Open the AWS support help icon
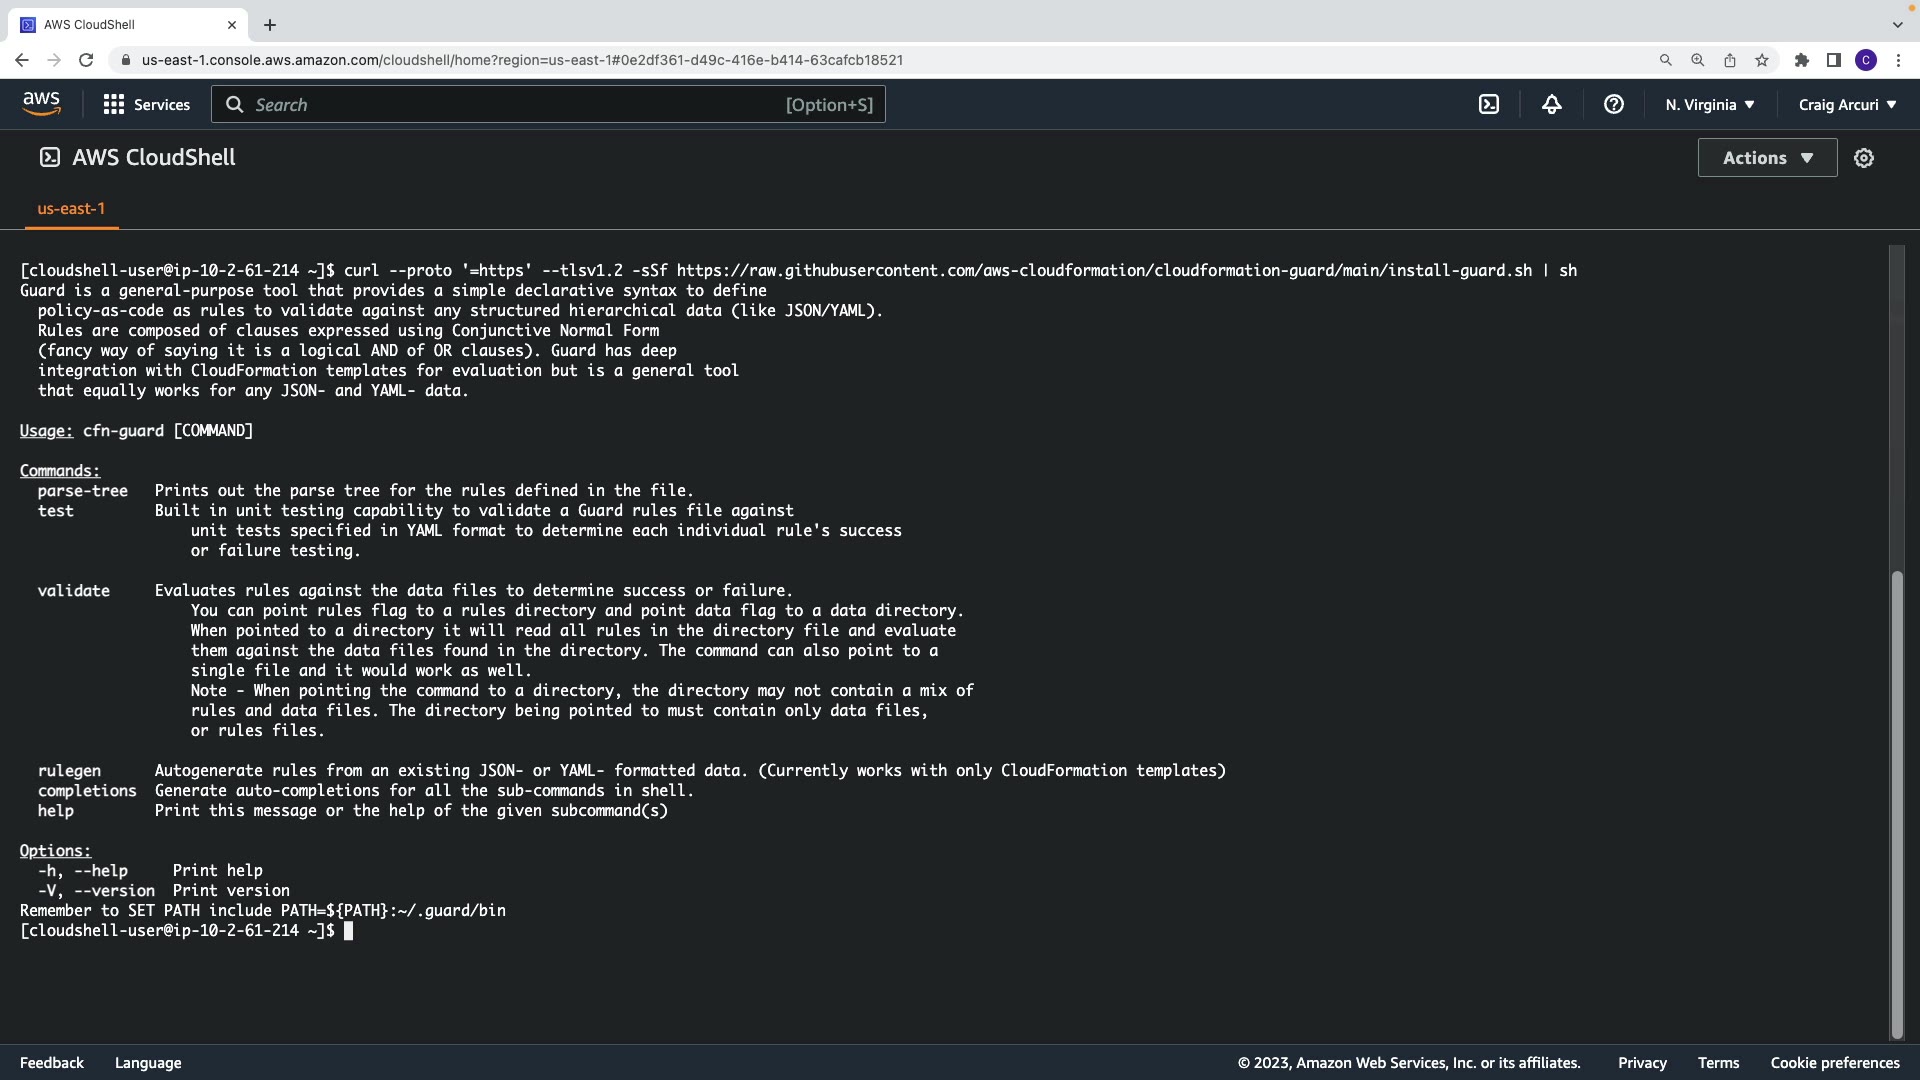The image size is (1920, 1080). pos(1613,104)
